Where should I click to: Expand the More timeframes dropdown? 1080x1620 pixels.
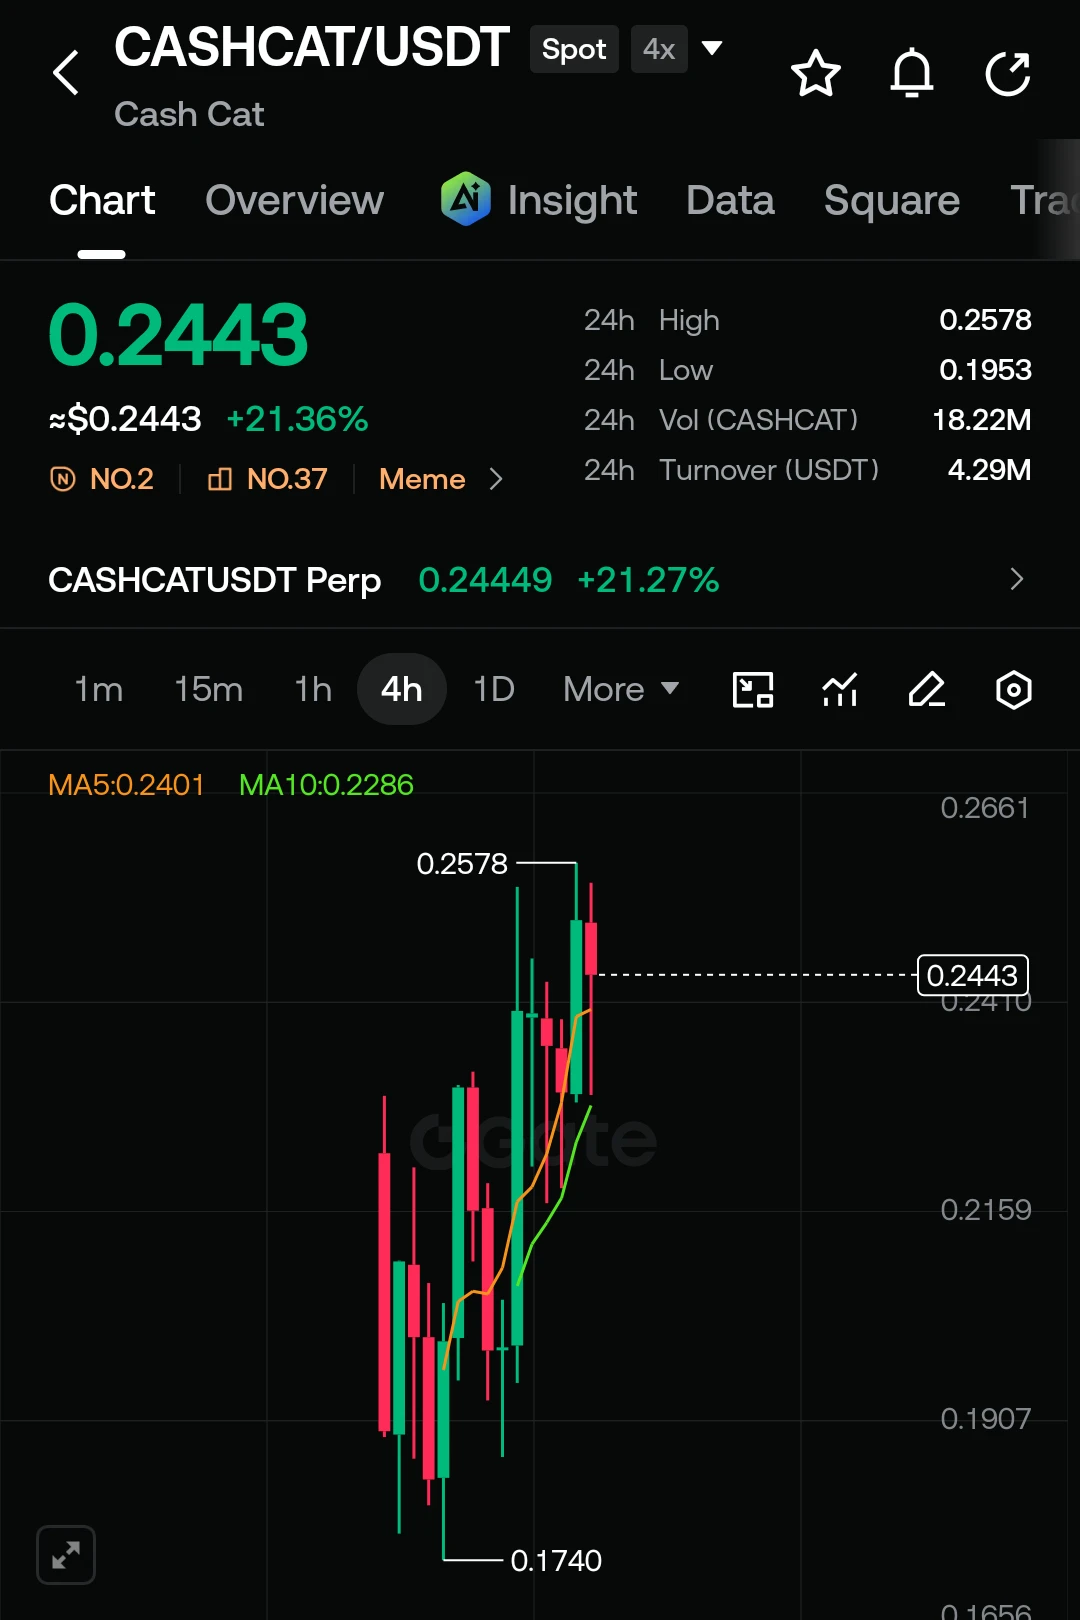pos(621,689)
